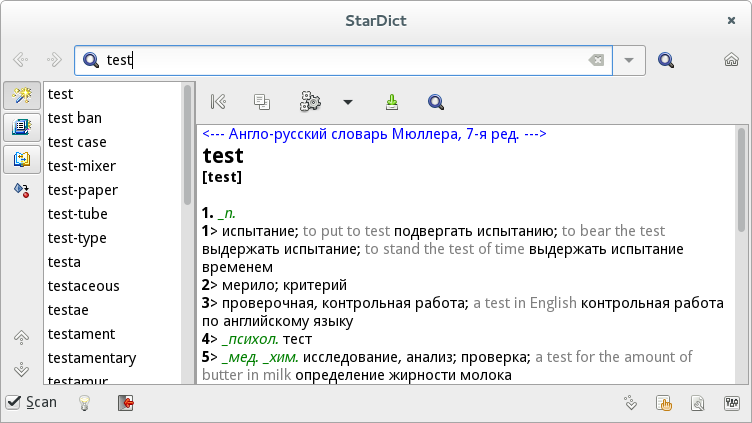Click the search-in-article magnifier icon
Image resolution: width=752 pixels, height=423 pixels.
click(435, 101)
